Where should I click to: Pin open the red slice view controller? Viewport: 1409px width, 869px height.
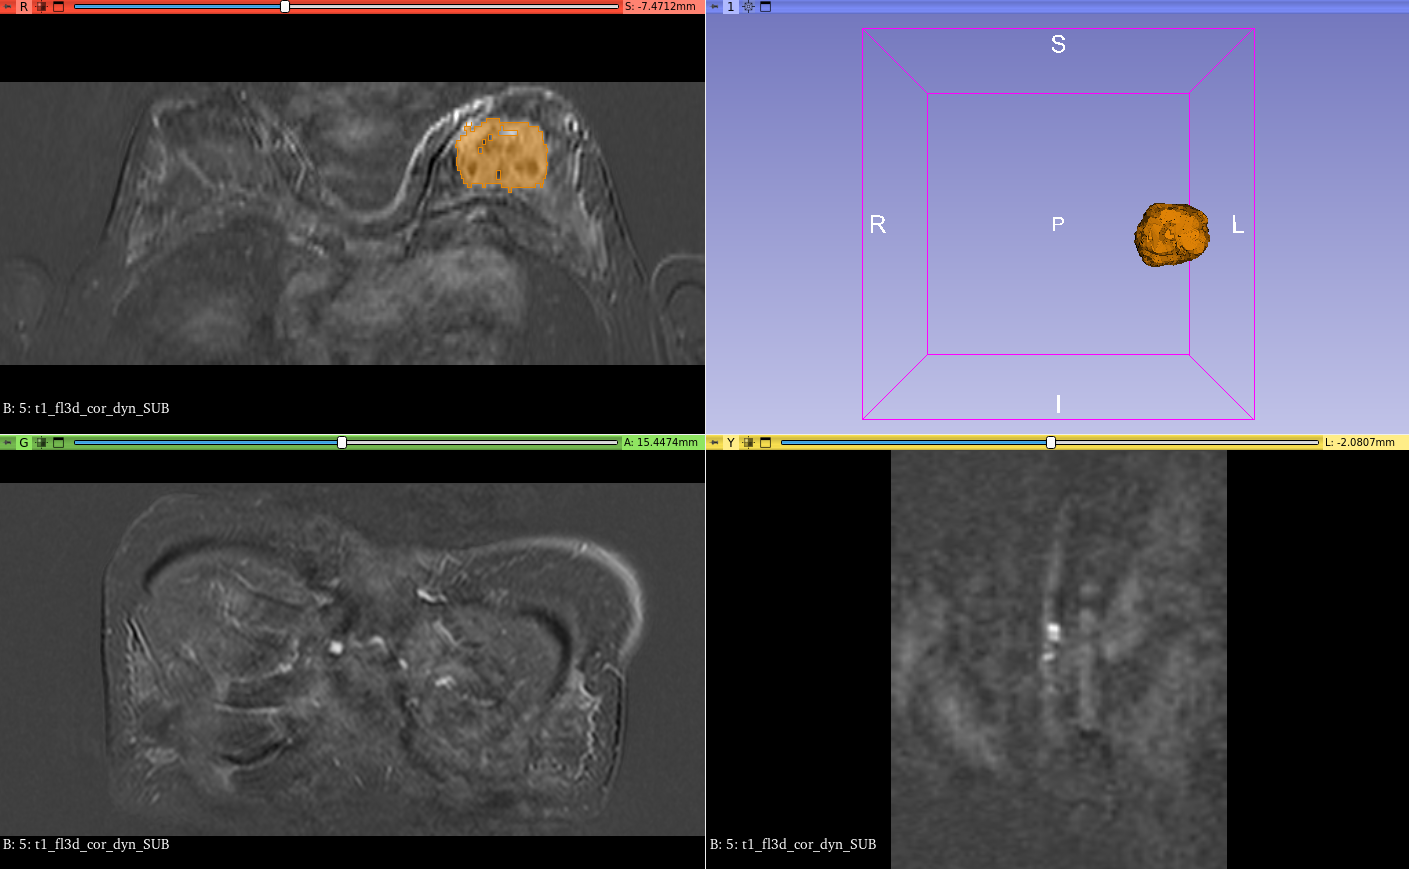8,6
